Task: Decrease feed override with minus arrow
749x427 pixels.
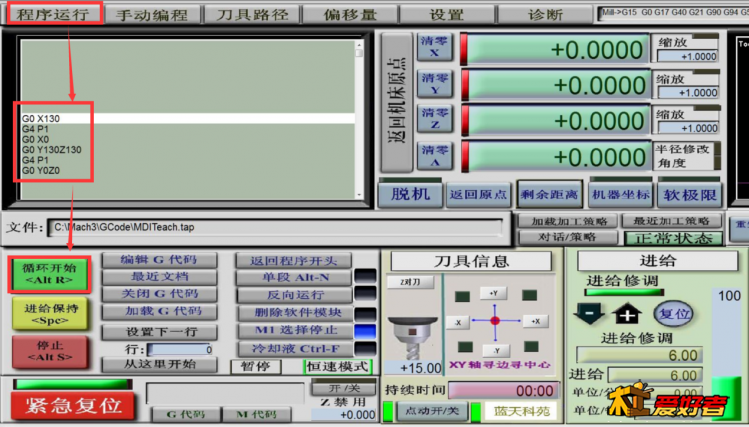Action: click(589, 314)
